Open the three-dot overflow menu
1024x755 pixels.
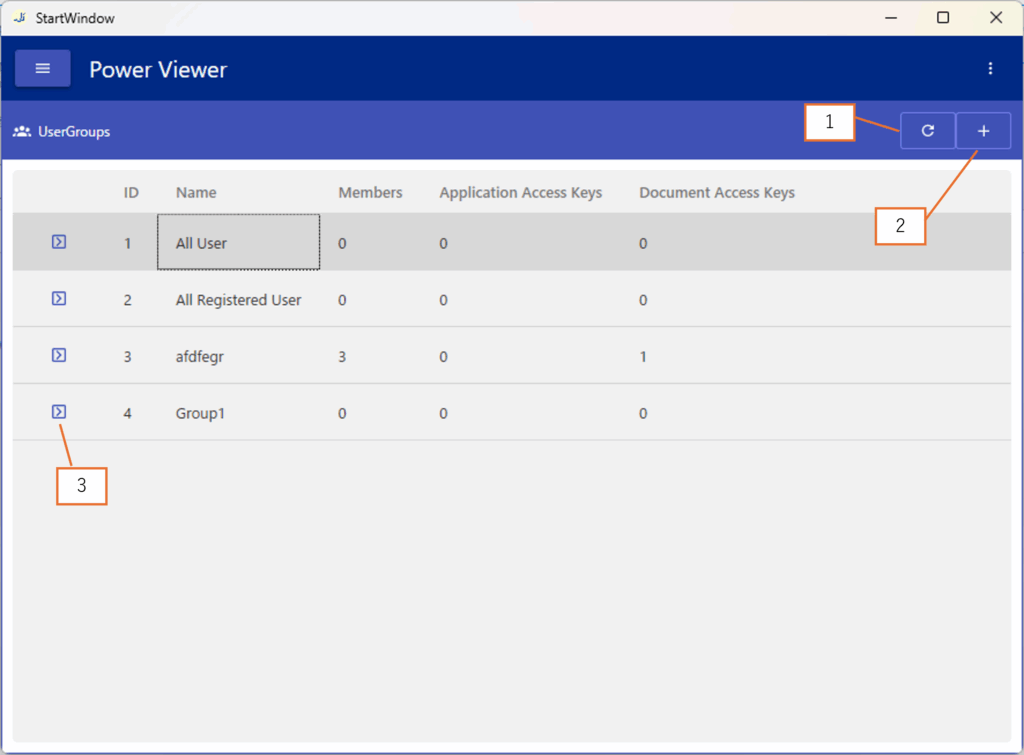point(990,69)
